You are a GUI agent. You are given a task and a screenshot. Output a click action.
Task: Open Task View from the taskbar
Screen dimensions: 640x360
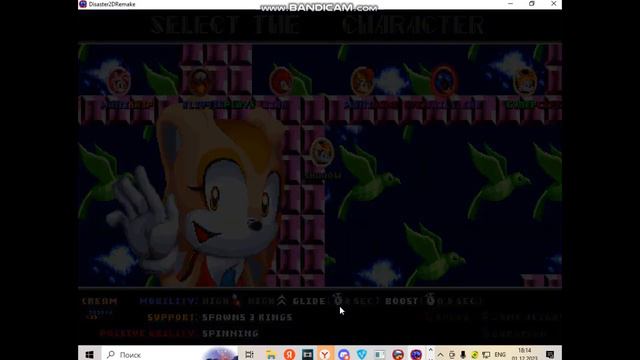[x=249, y=354]
